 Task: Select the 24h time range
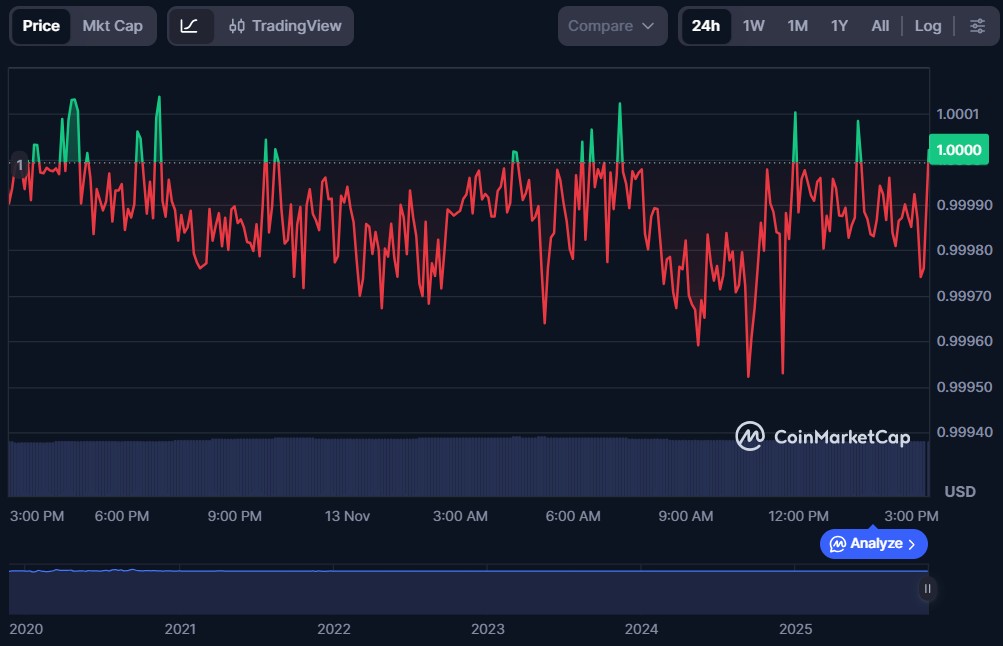(x=706, y=26)
